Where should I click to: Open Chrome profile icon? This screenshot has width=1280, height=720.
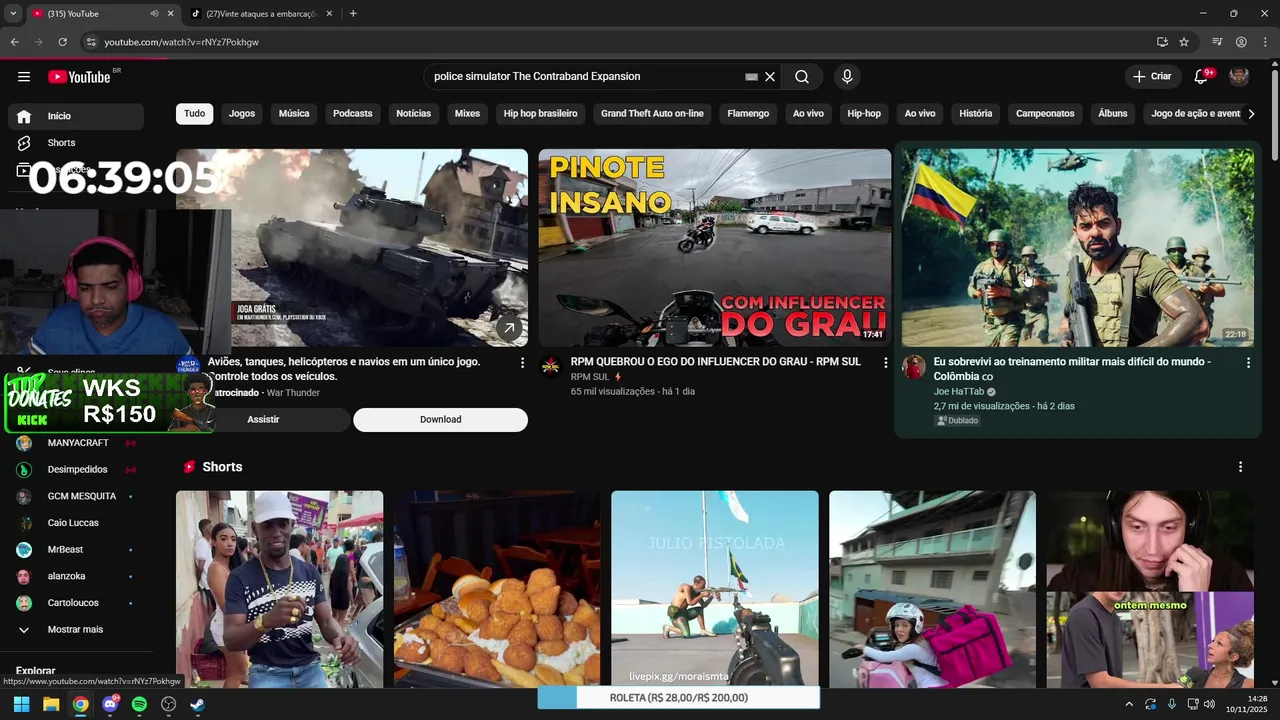coord(1241,42)
